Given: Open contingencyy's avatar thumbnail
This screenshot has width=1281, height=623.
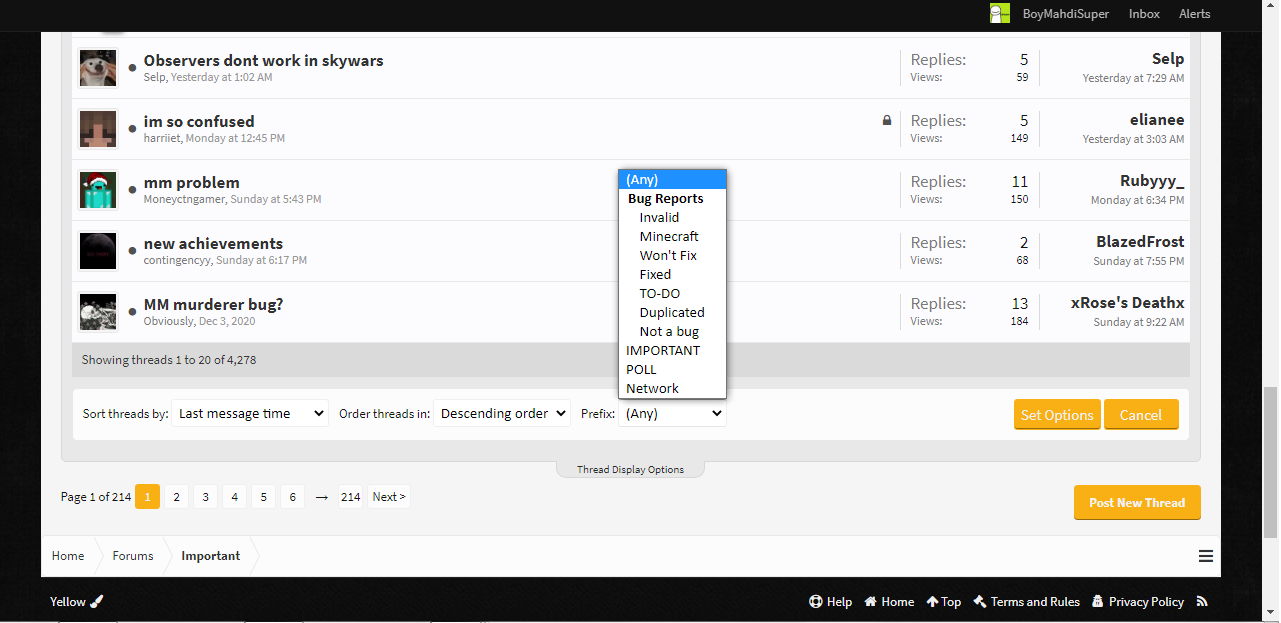Looking at the screenshot, I should coord(98,251).
